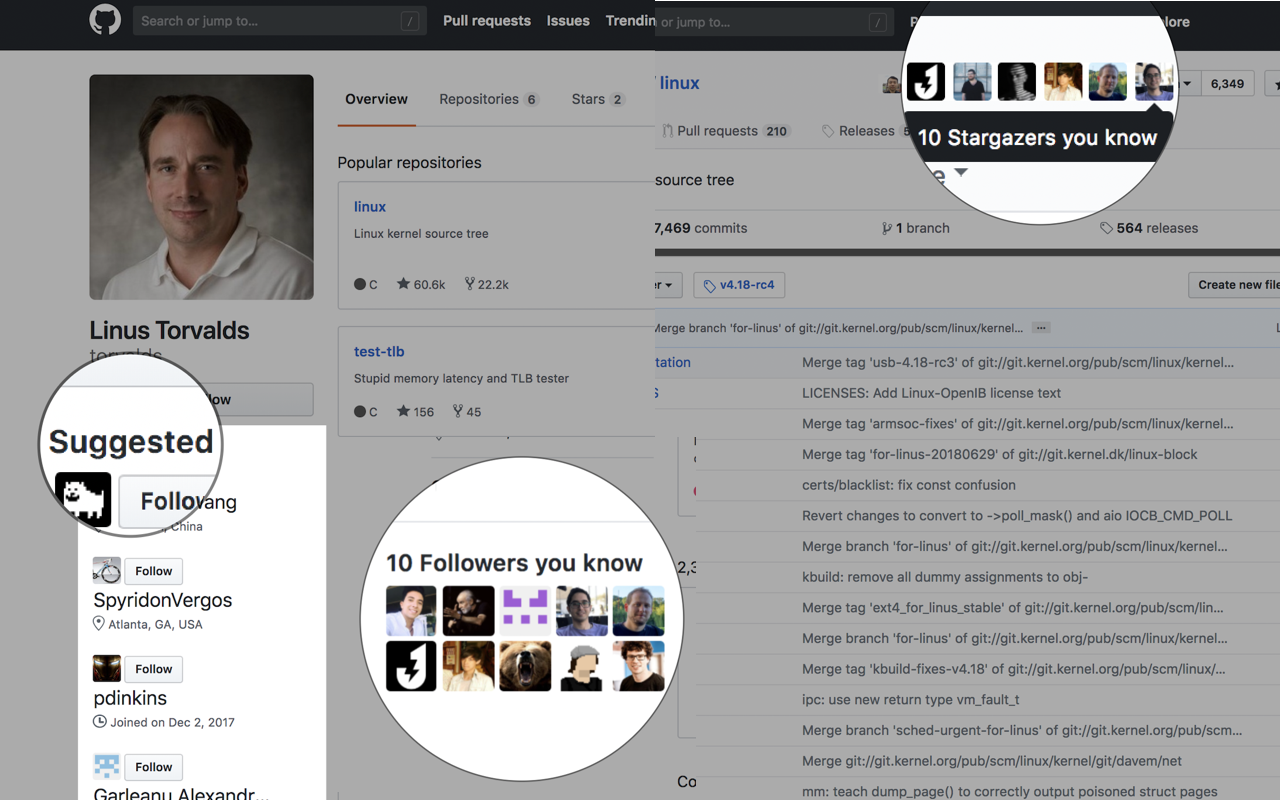Click the Create new file button
The height and width of the screenshot is (800, 1280).
1236,285
